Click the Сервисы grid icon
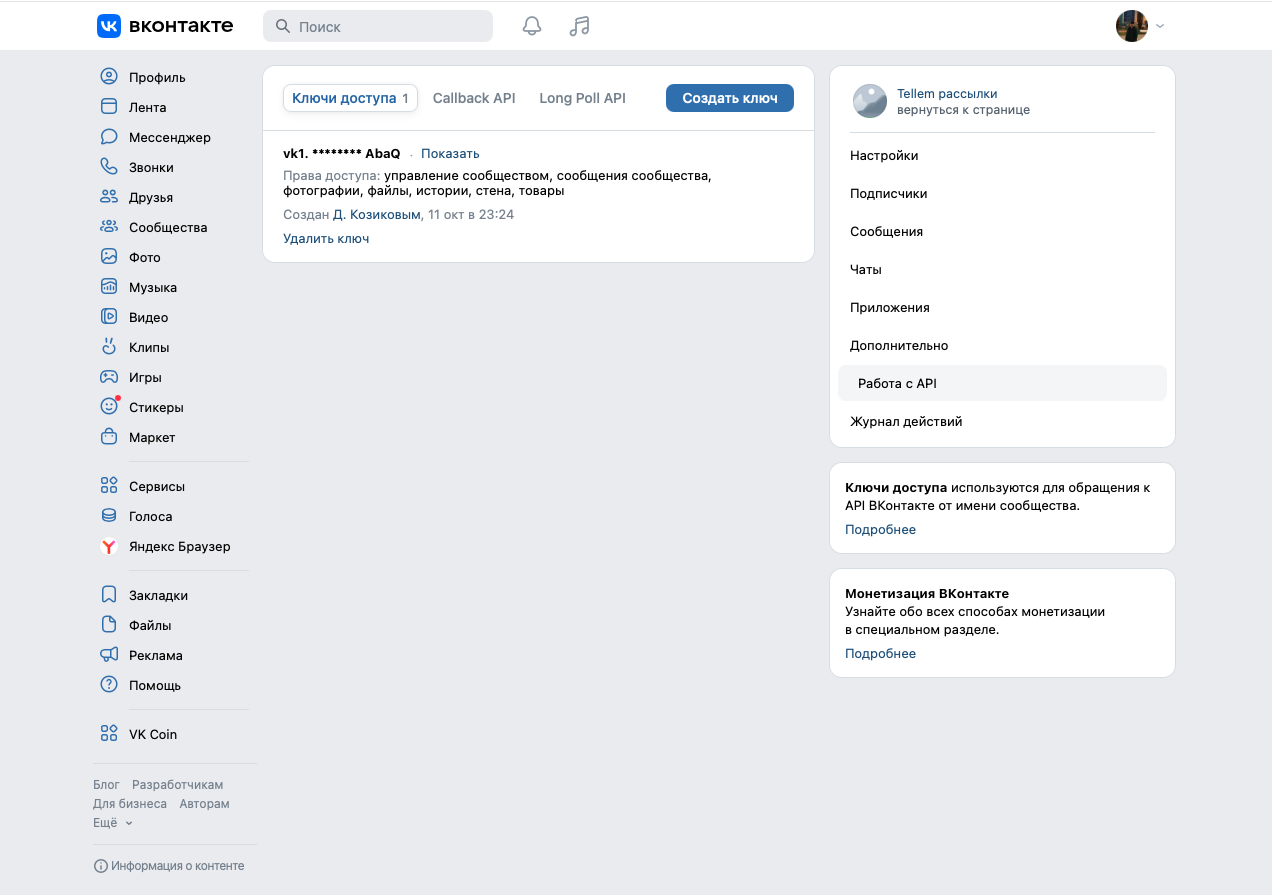Viewport: 1272px width, 895px height. [x=109, y=486]
